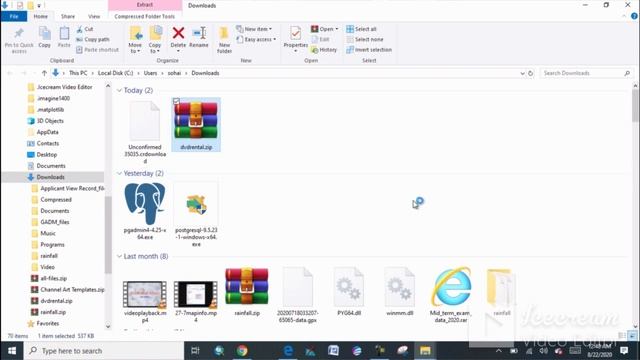Open Google Chrome from the taskbar
The height and width of the screenshot is (360, 640).
coord(242,351)
